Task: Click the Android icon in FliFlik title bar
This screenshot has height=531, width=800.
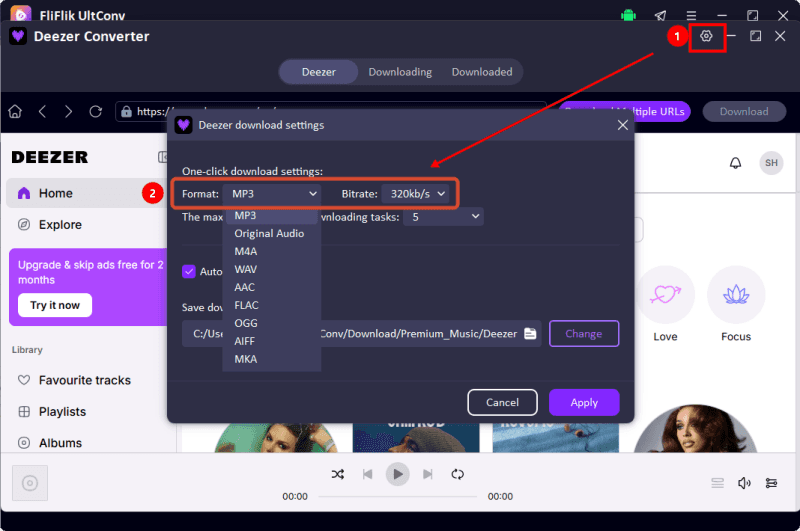Action: tap(628, 15)
